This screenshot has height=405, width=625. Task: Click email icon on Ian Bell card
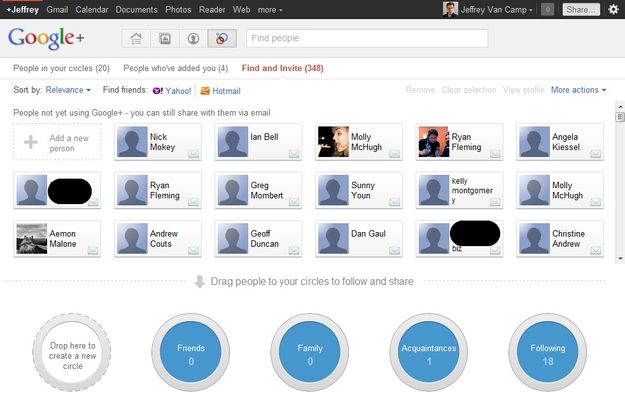294,154
